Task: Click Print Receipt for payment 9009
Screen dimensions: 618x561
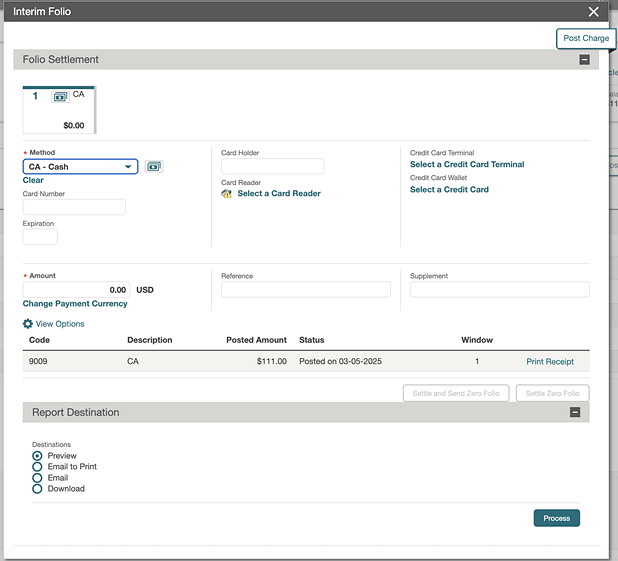Action: point(550,362)
